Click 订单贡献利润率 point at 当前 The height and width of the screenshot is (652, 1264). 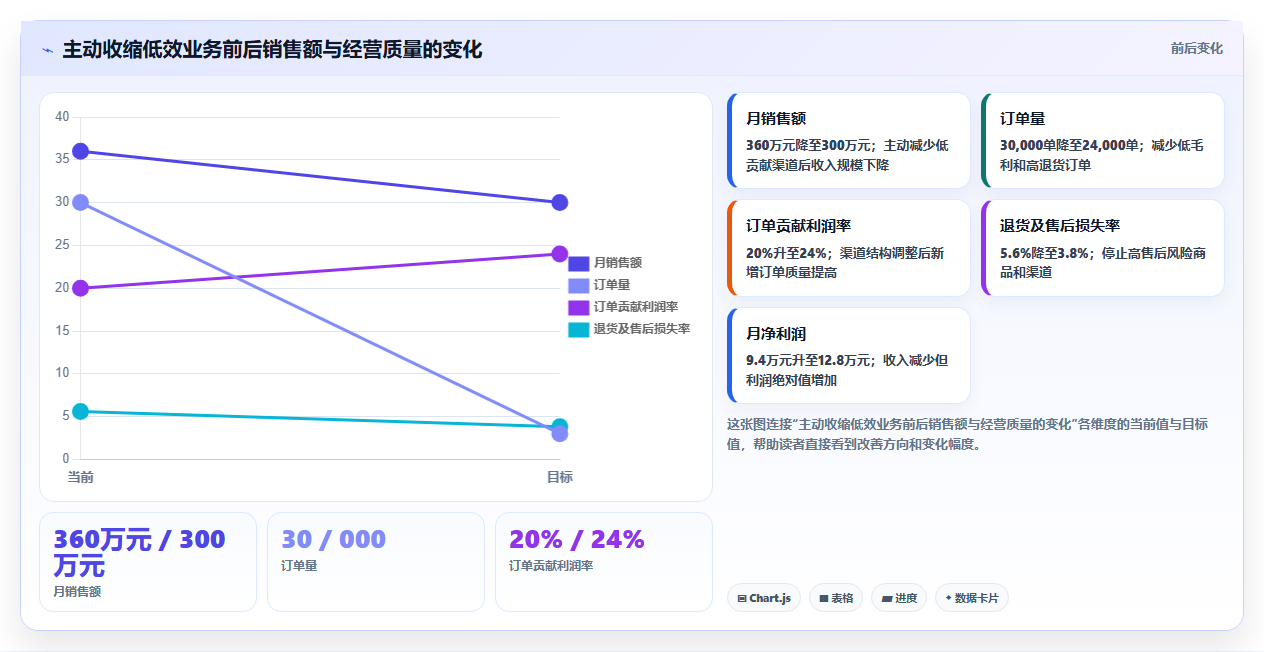(81, 288)
